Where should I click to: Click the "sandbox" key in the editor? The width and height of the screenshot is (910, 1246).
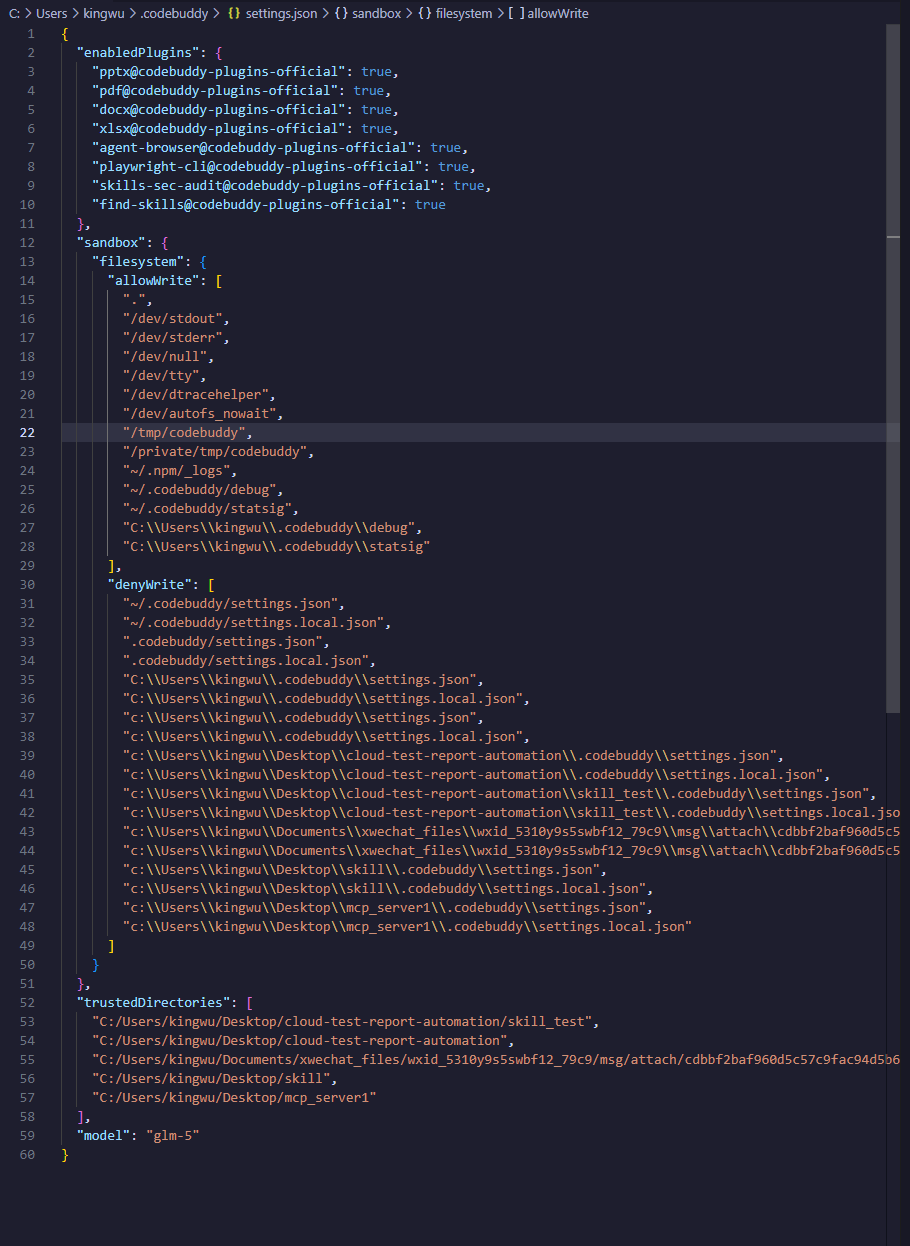111,242
